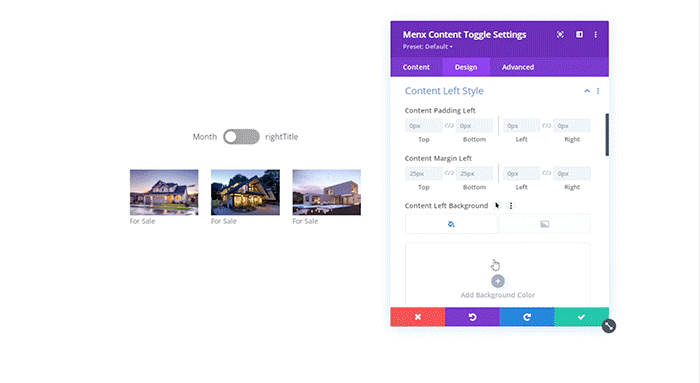Click the split-view snap icon in header
The image size is (700, 383).
579,34
